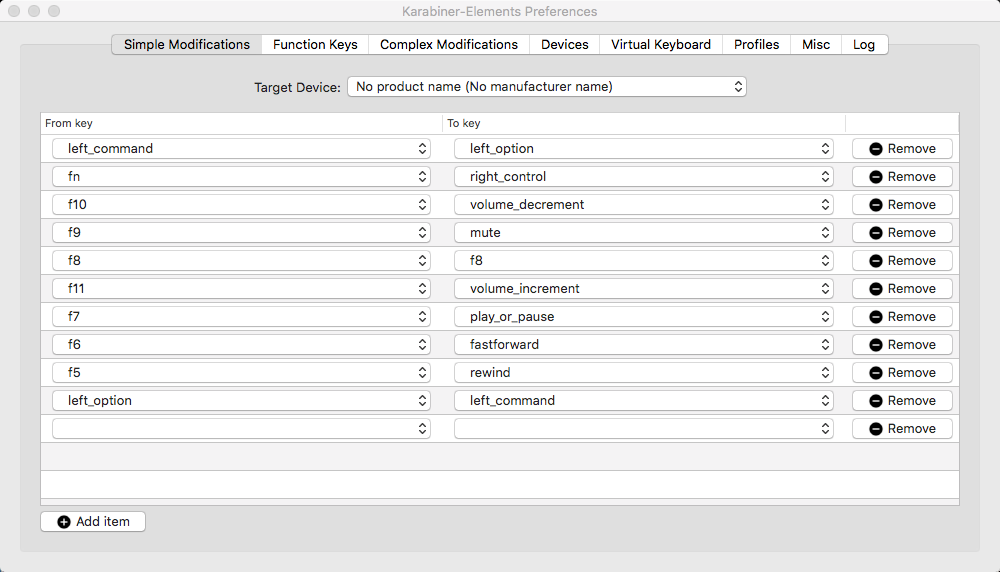Open the Target Device dropdown
The image size is (1000, 572).
547,87
